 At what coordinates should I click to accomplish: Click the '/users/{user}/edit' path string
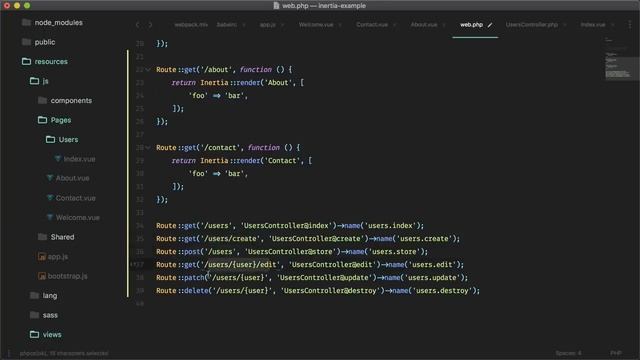pos(240,264)
